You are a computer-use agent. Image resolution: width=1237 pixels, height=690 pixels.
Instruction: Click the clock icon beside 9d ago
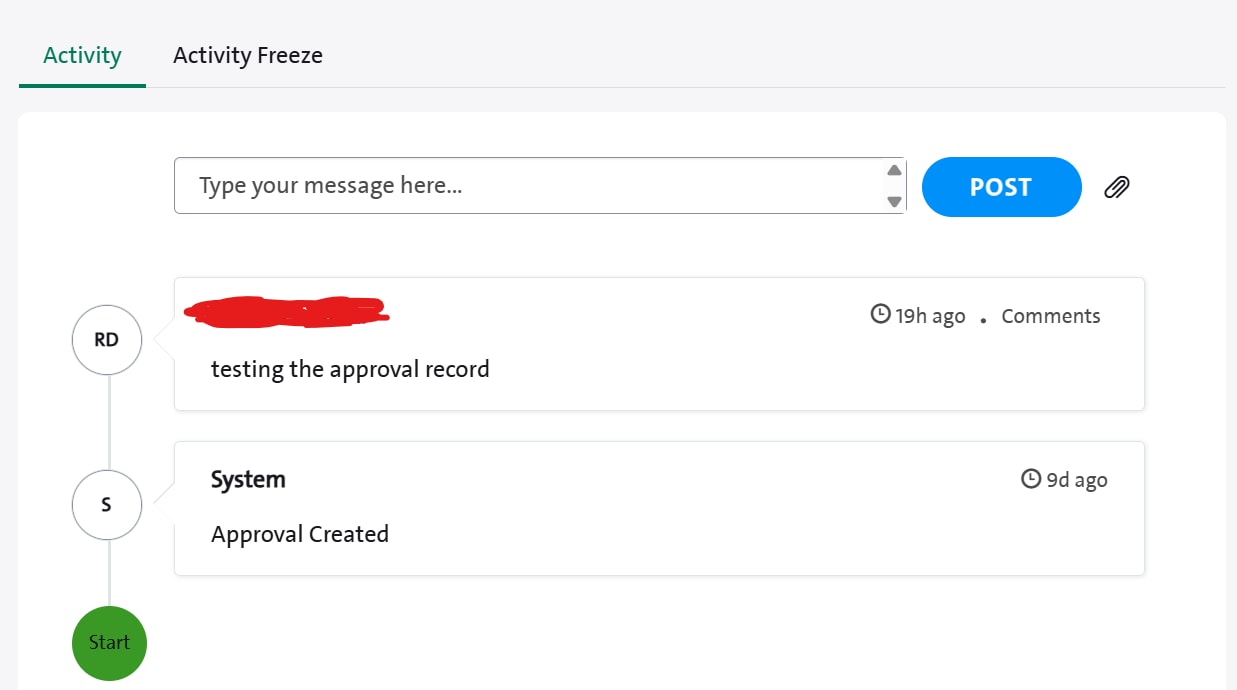1031,479
